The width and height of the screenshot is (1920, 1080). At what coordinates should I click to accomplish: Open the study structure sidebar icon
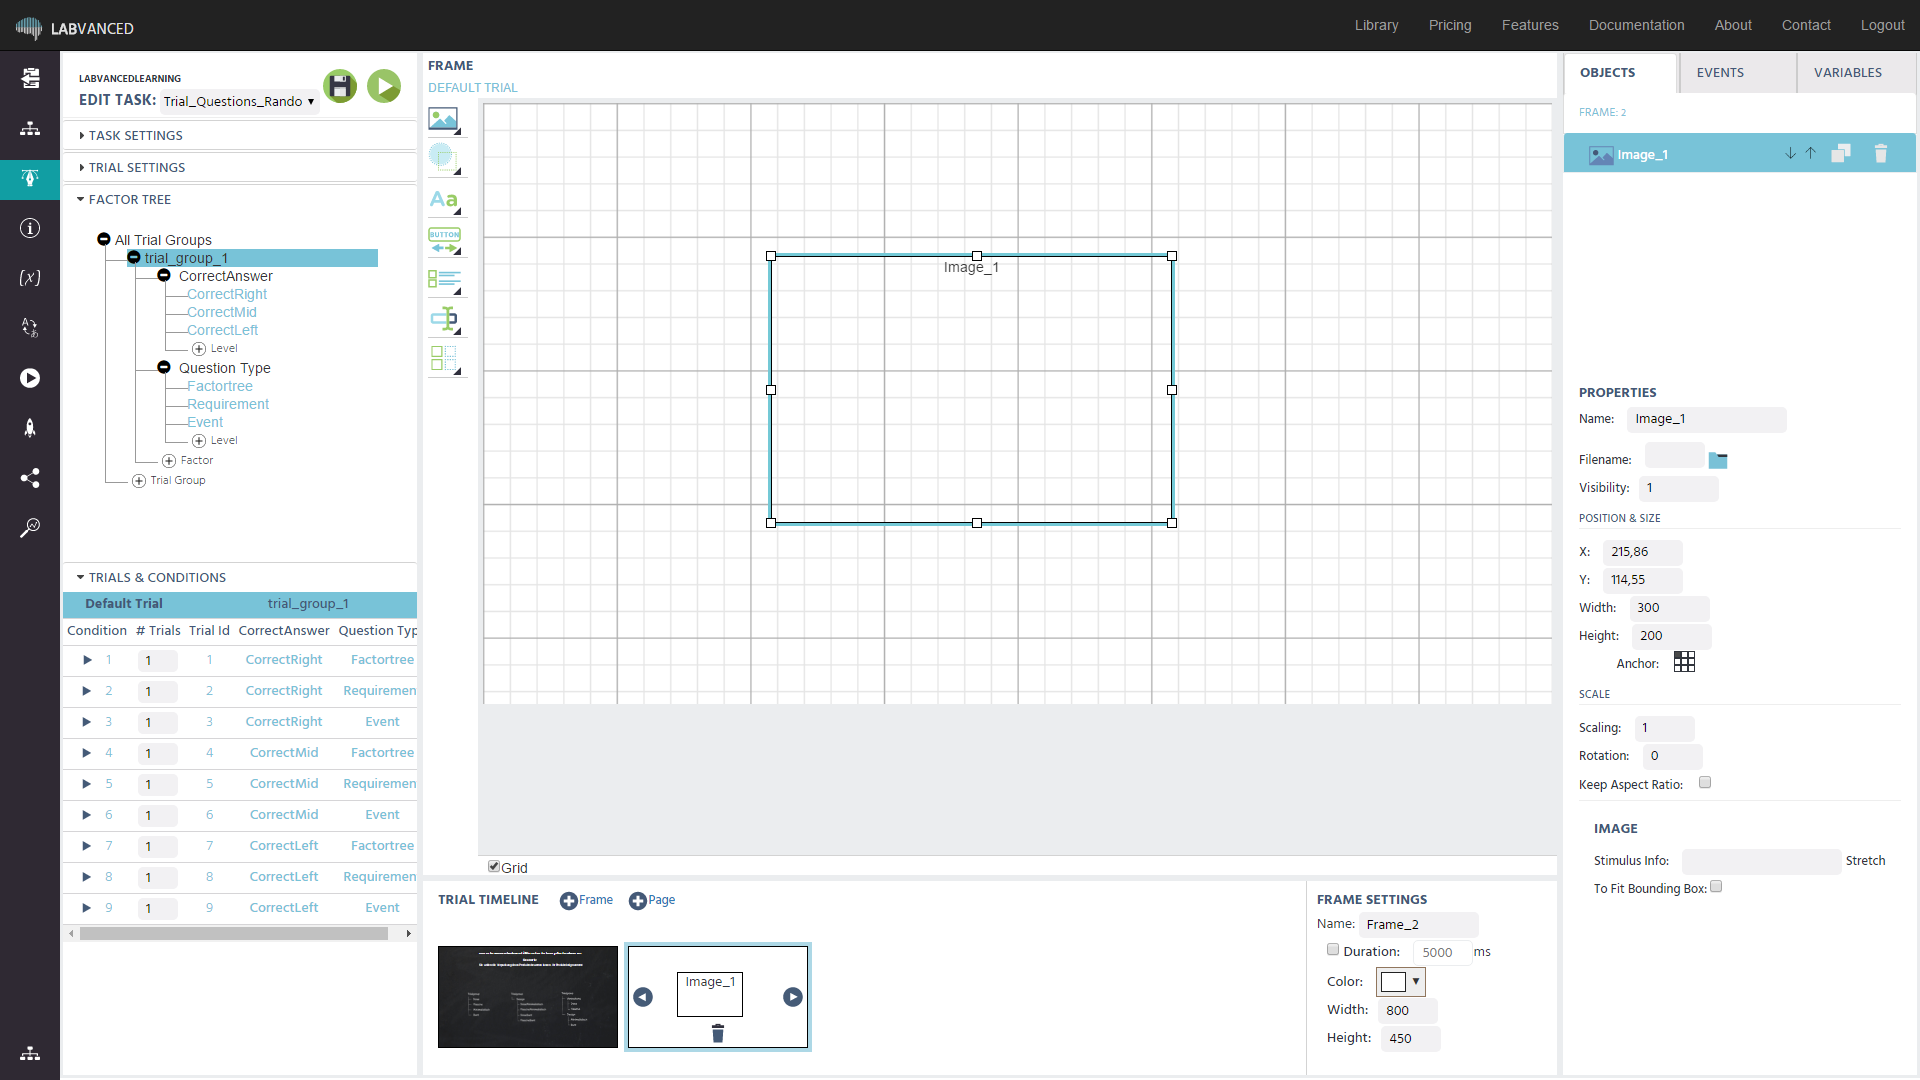click(x=30, y=129)
